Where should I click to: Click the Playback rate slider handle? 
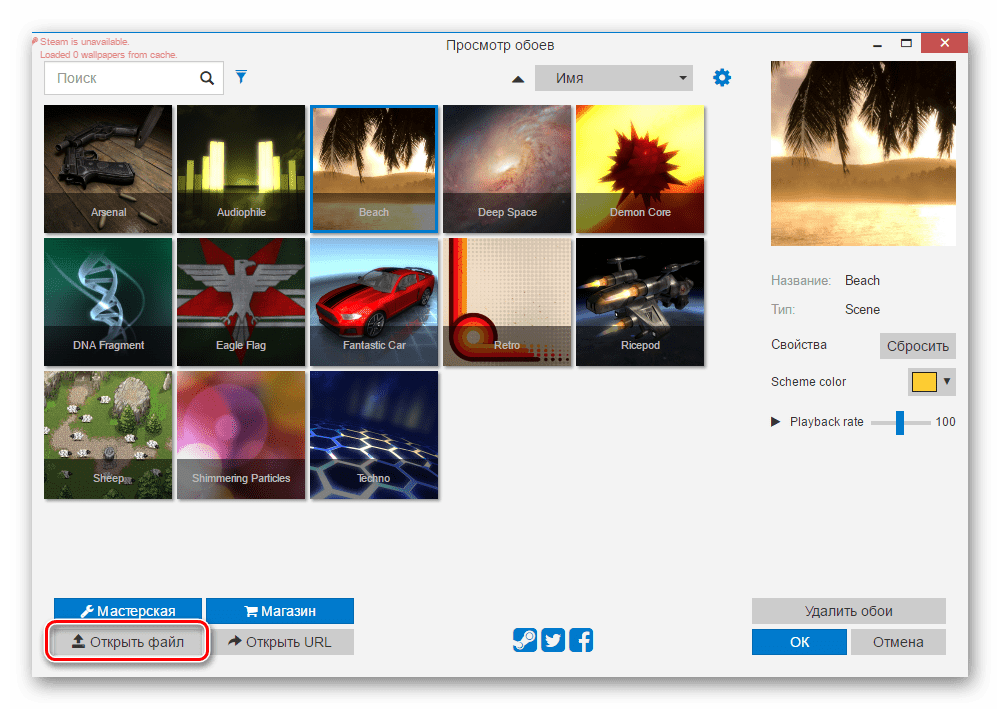[899, 422]
